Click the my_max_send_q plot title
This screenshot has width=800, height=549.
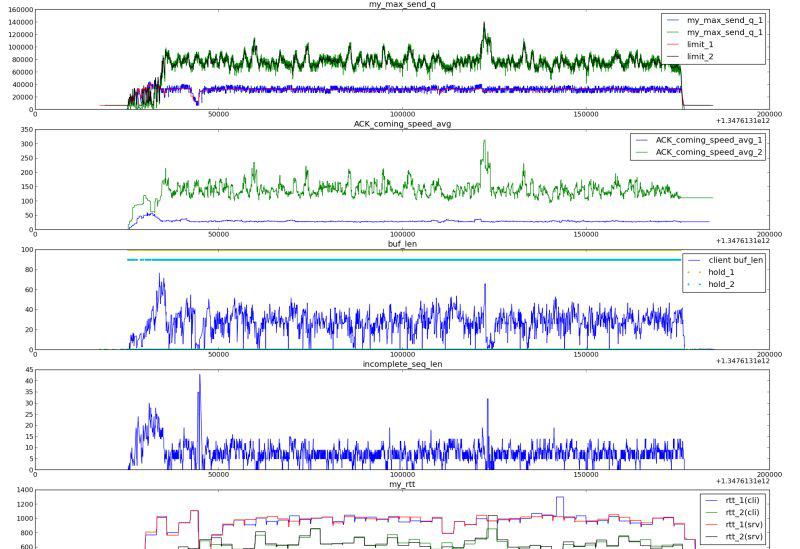tap(402, 4)
